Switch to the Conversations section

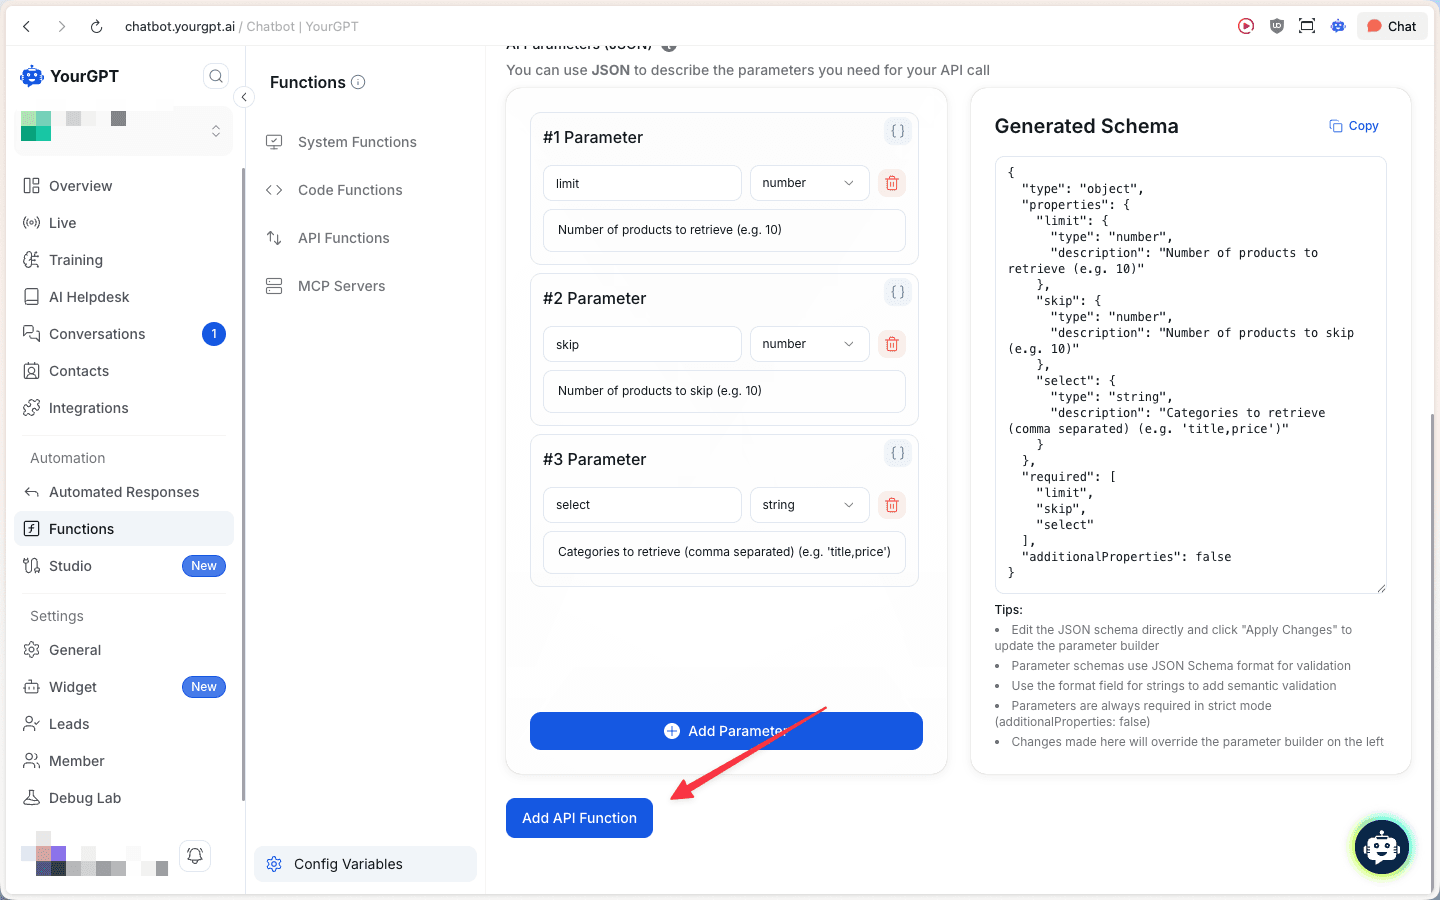tap(97, 333)
